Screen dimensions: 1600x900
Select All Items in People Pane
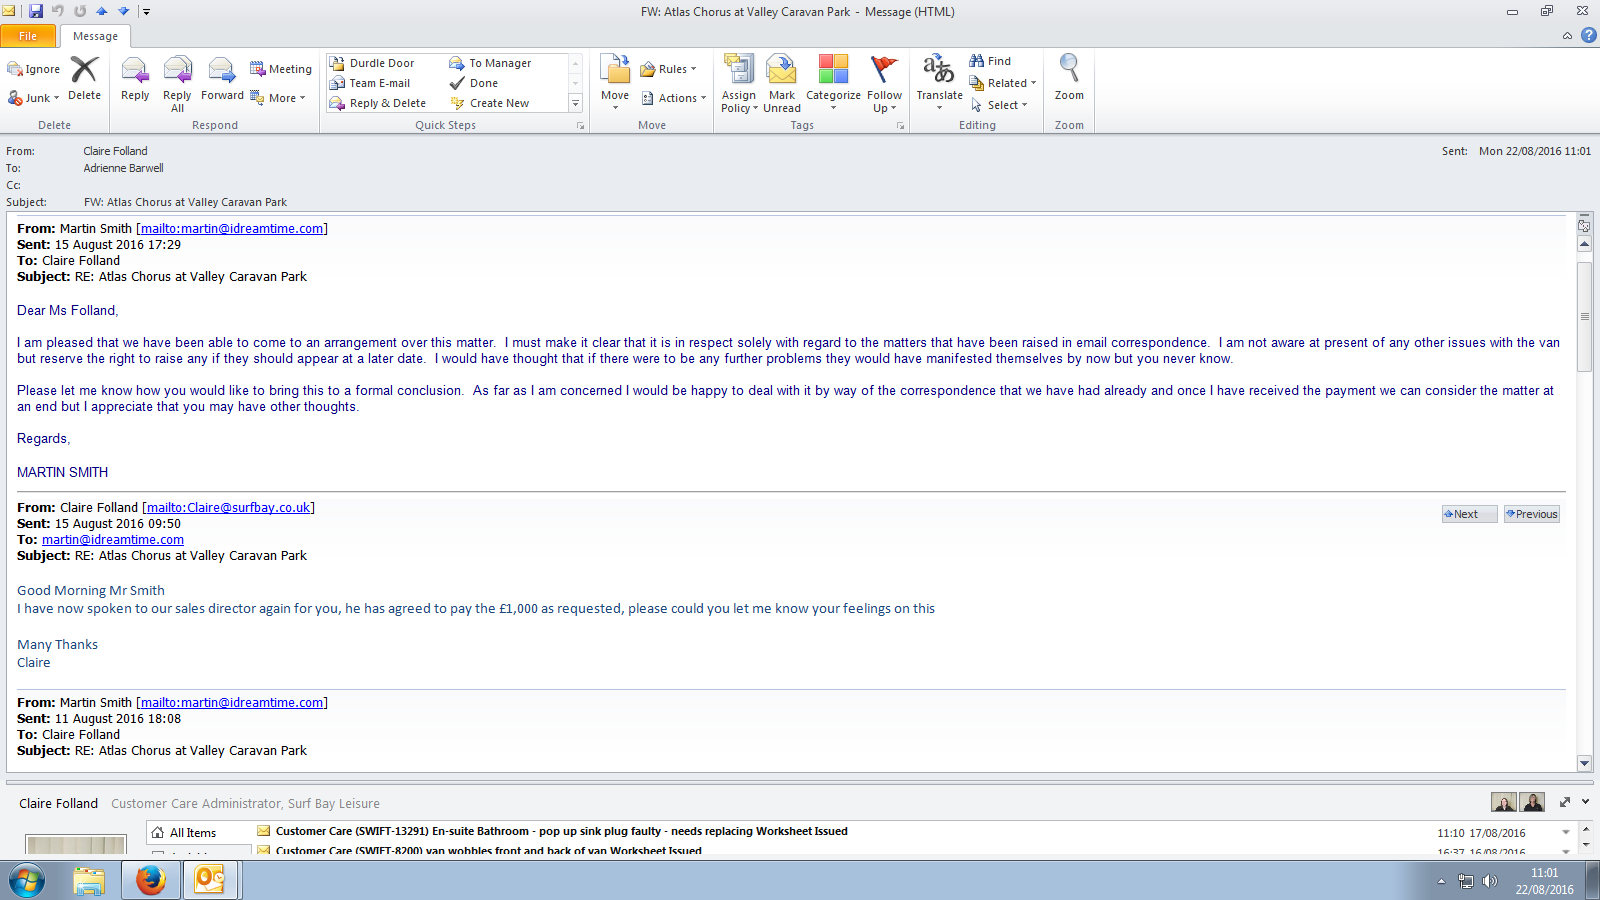[x=192, y=832]
